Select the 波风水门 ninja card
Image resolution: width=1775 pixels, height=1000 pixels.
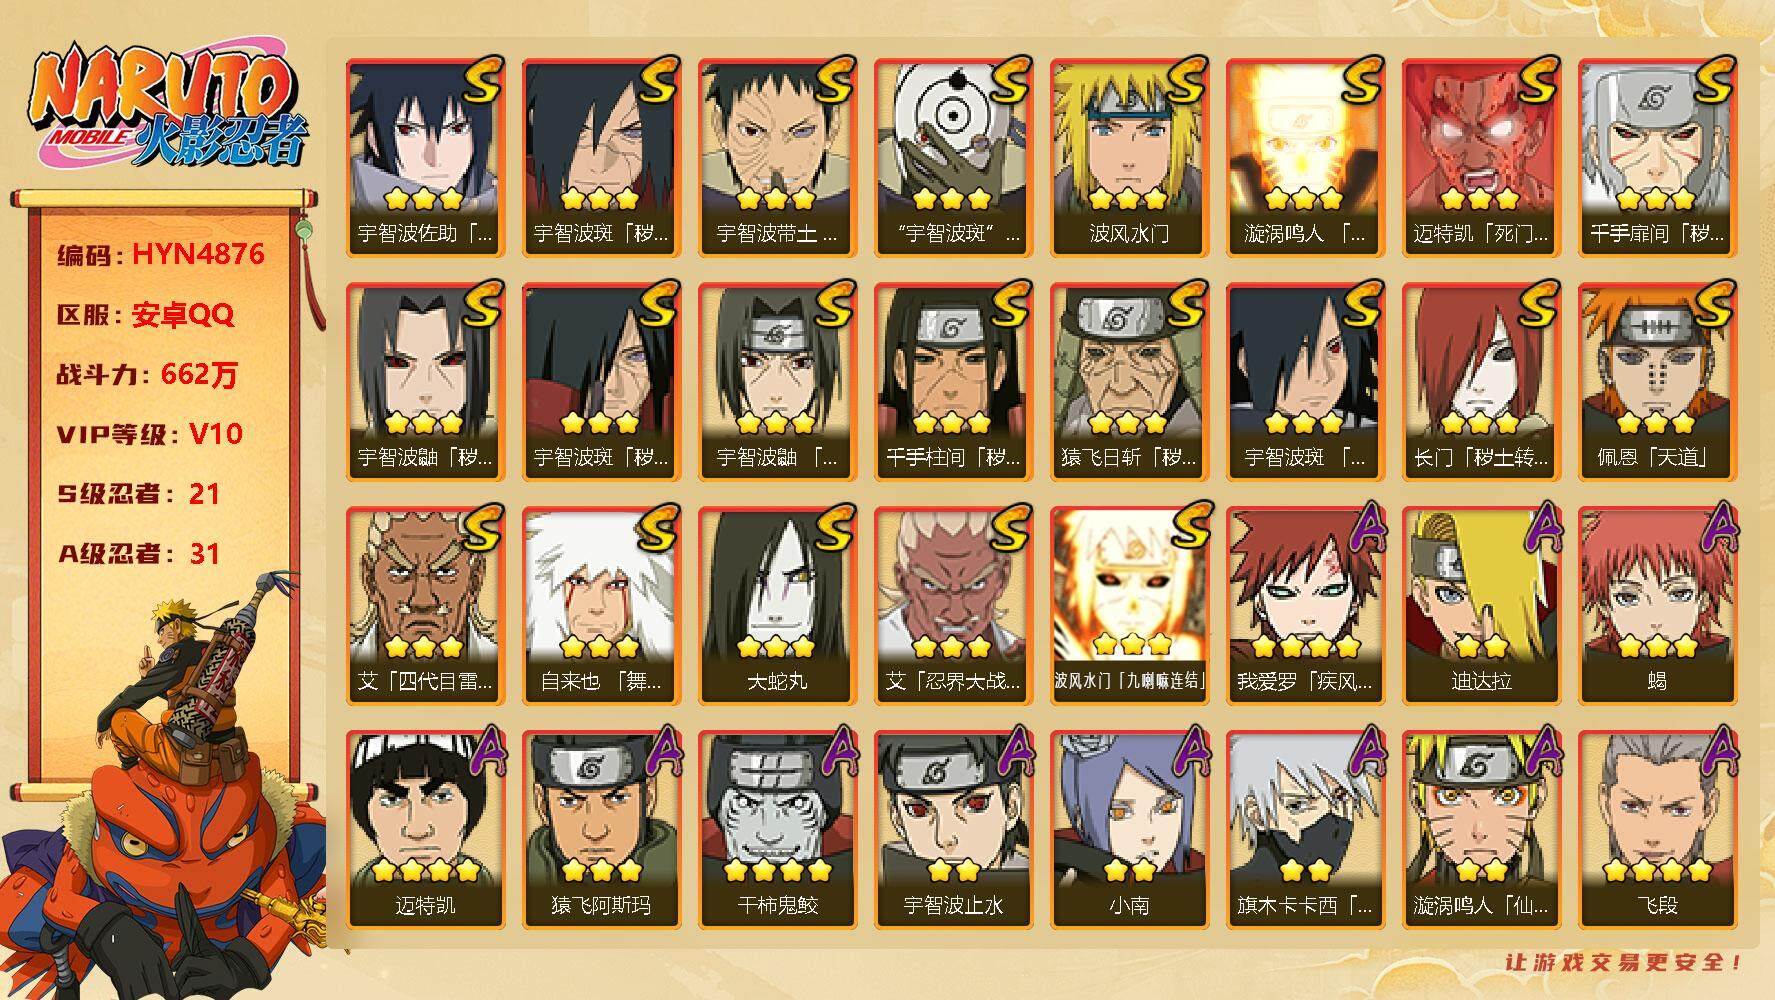[1129, 158]
